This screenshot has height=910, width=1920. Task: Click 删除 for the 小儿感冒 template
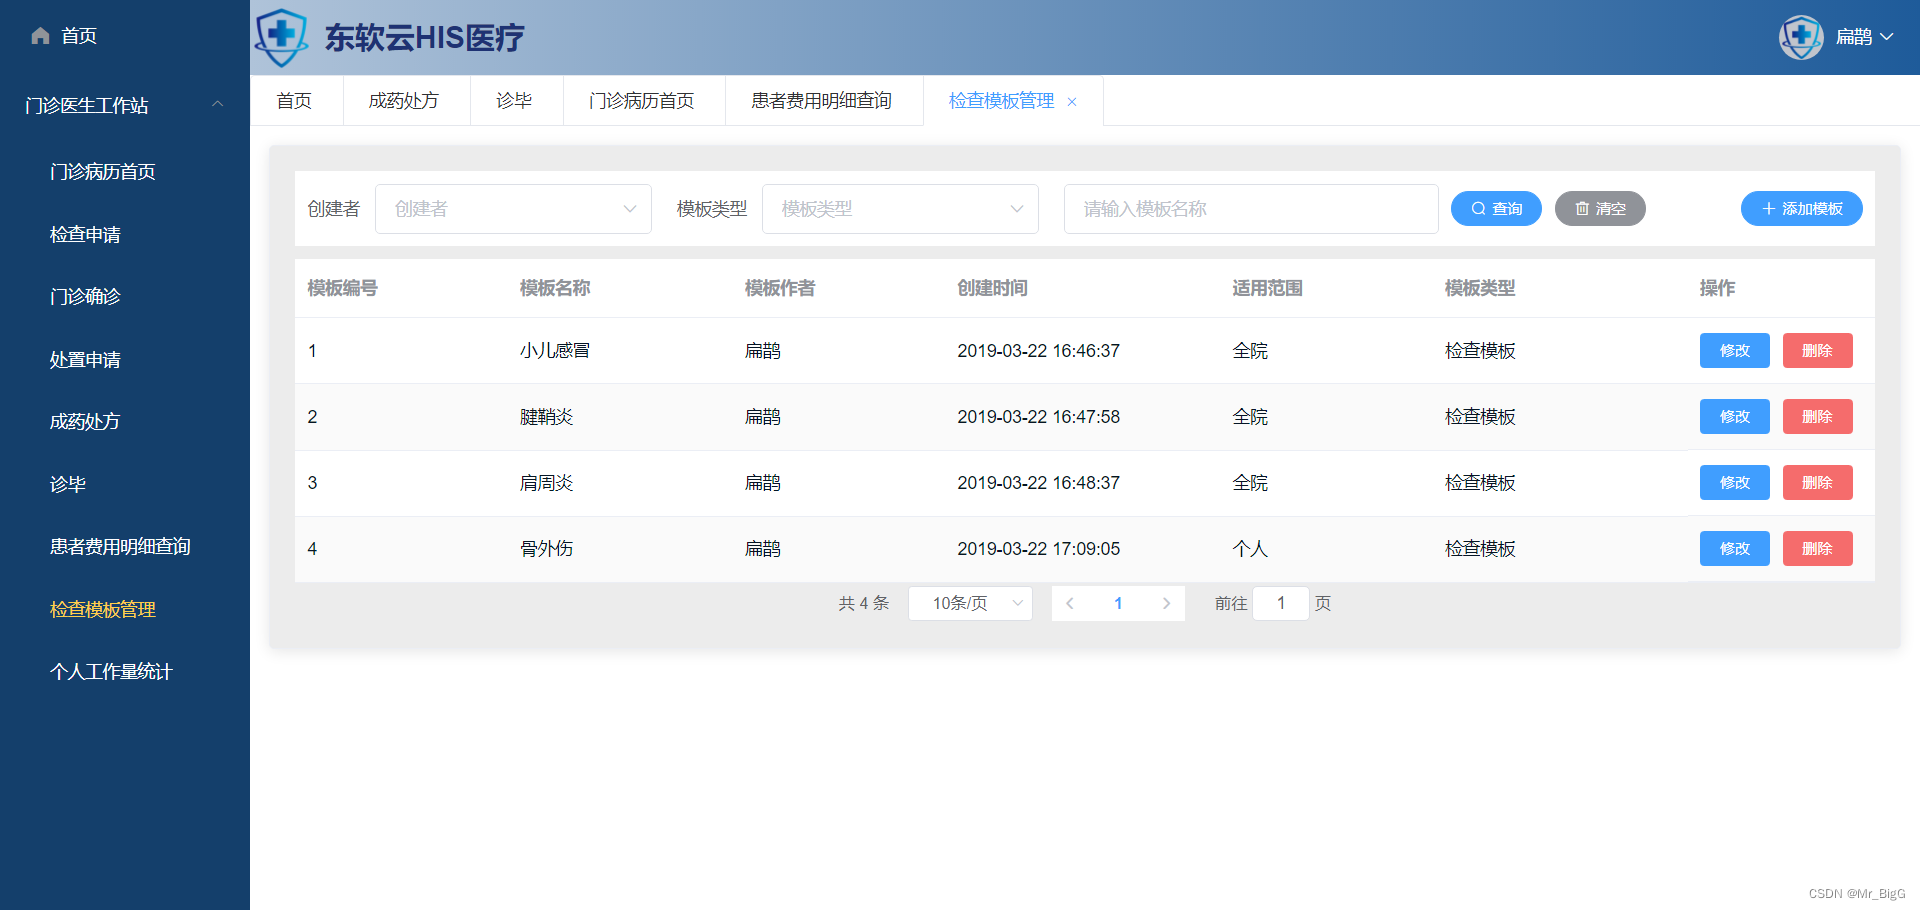(1818, 351)
